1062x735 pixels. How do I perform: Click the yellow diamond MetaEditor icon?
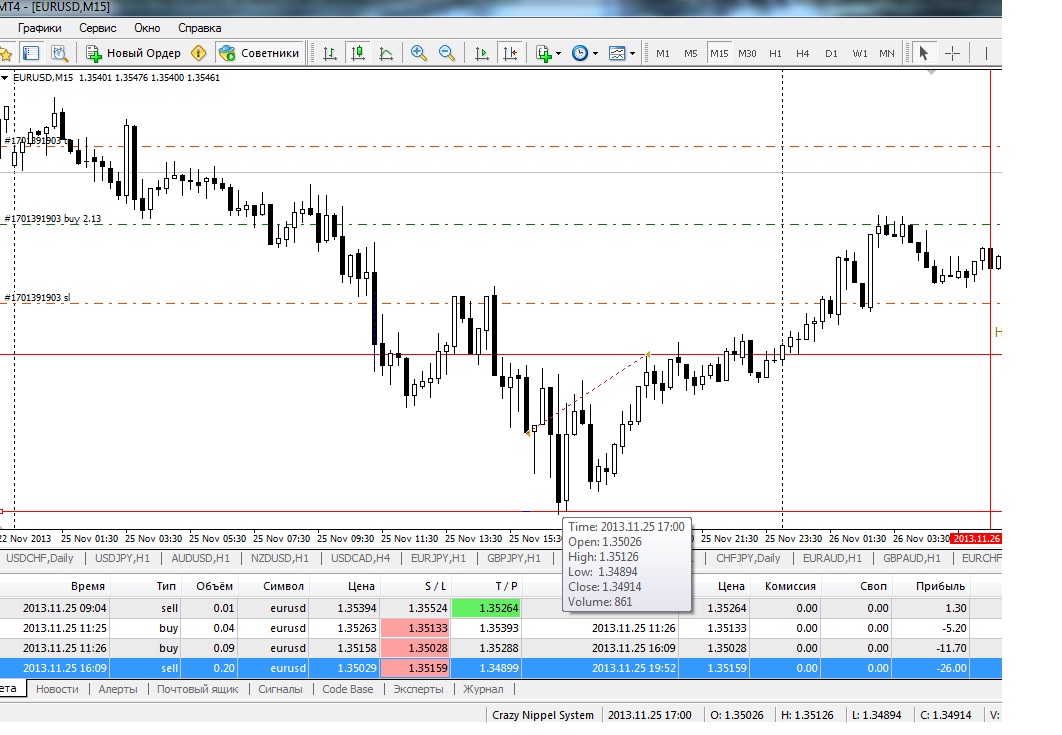point(198,53)
